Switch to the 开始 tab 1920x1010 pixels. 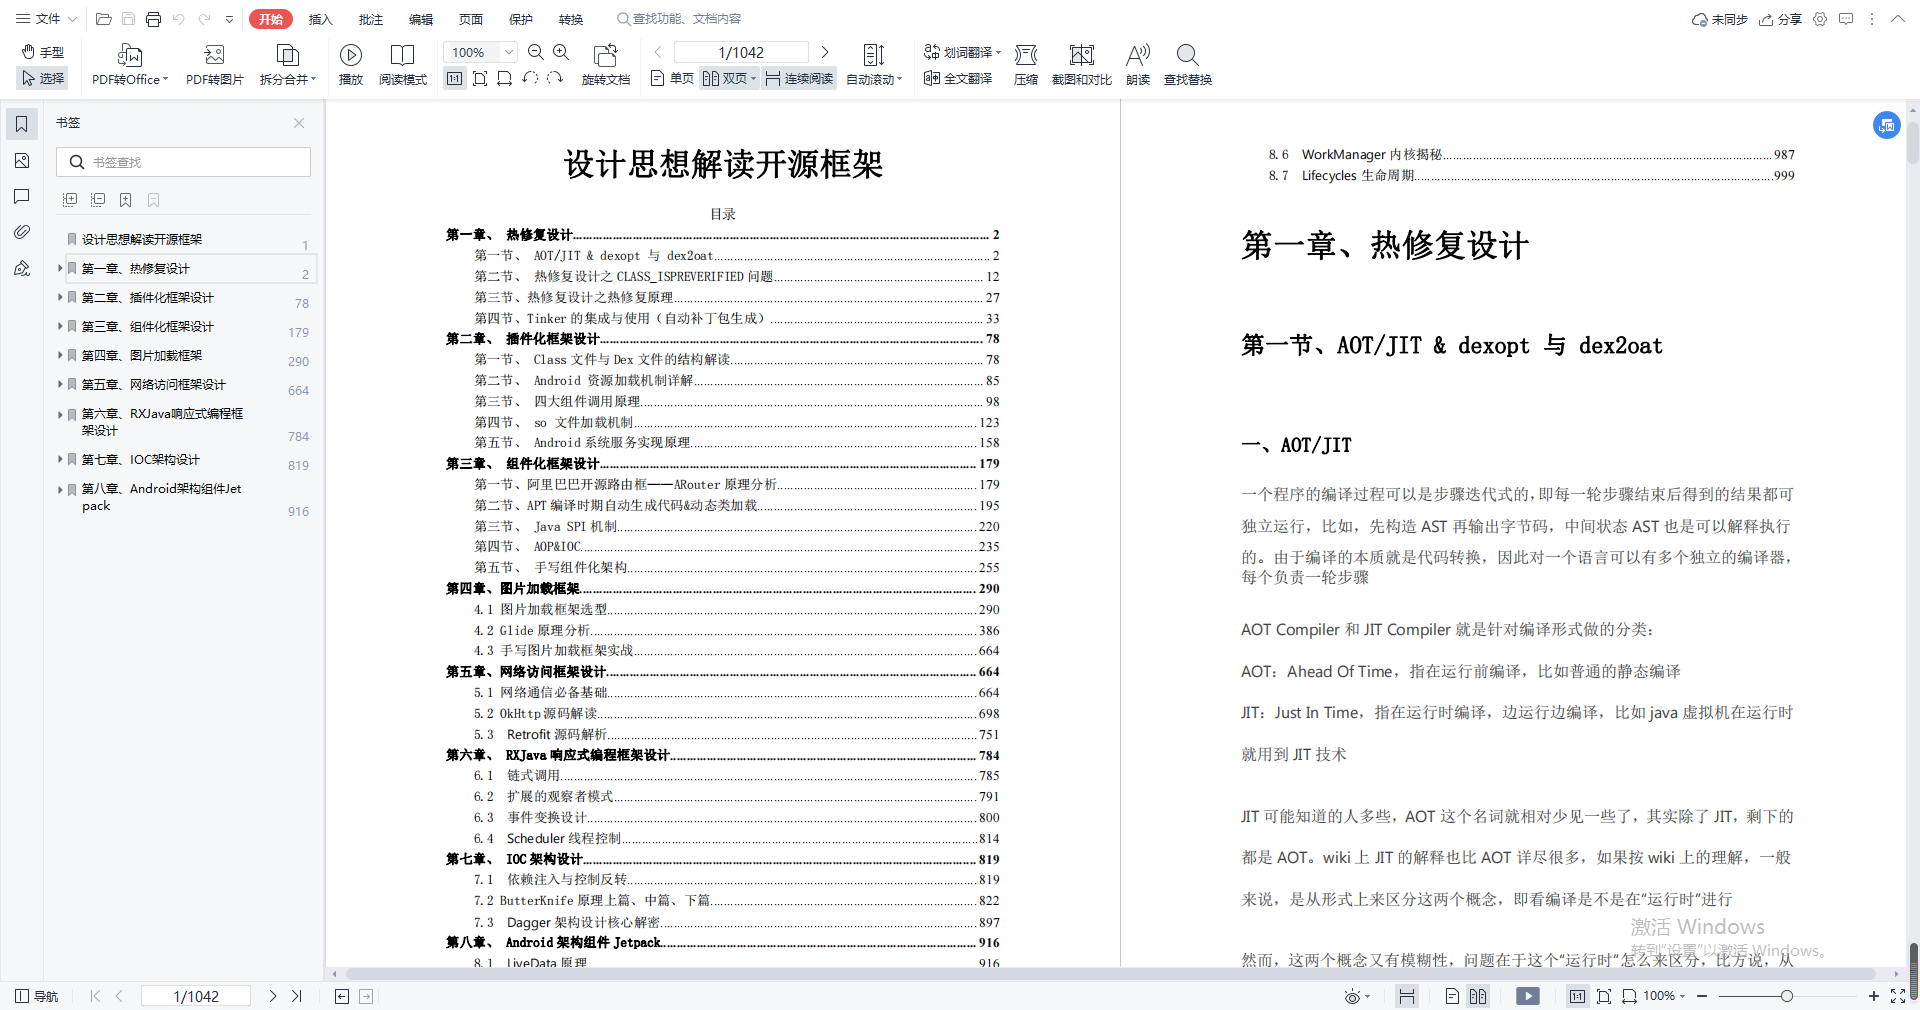point(271,19)
